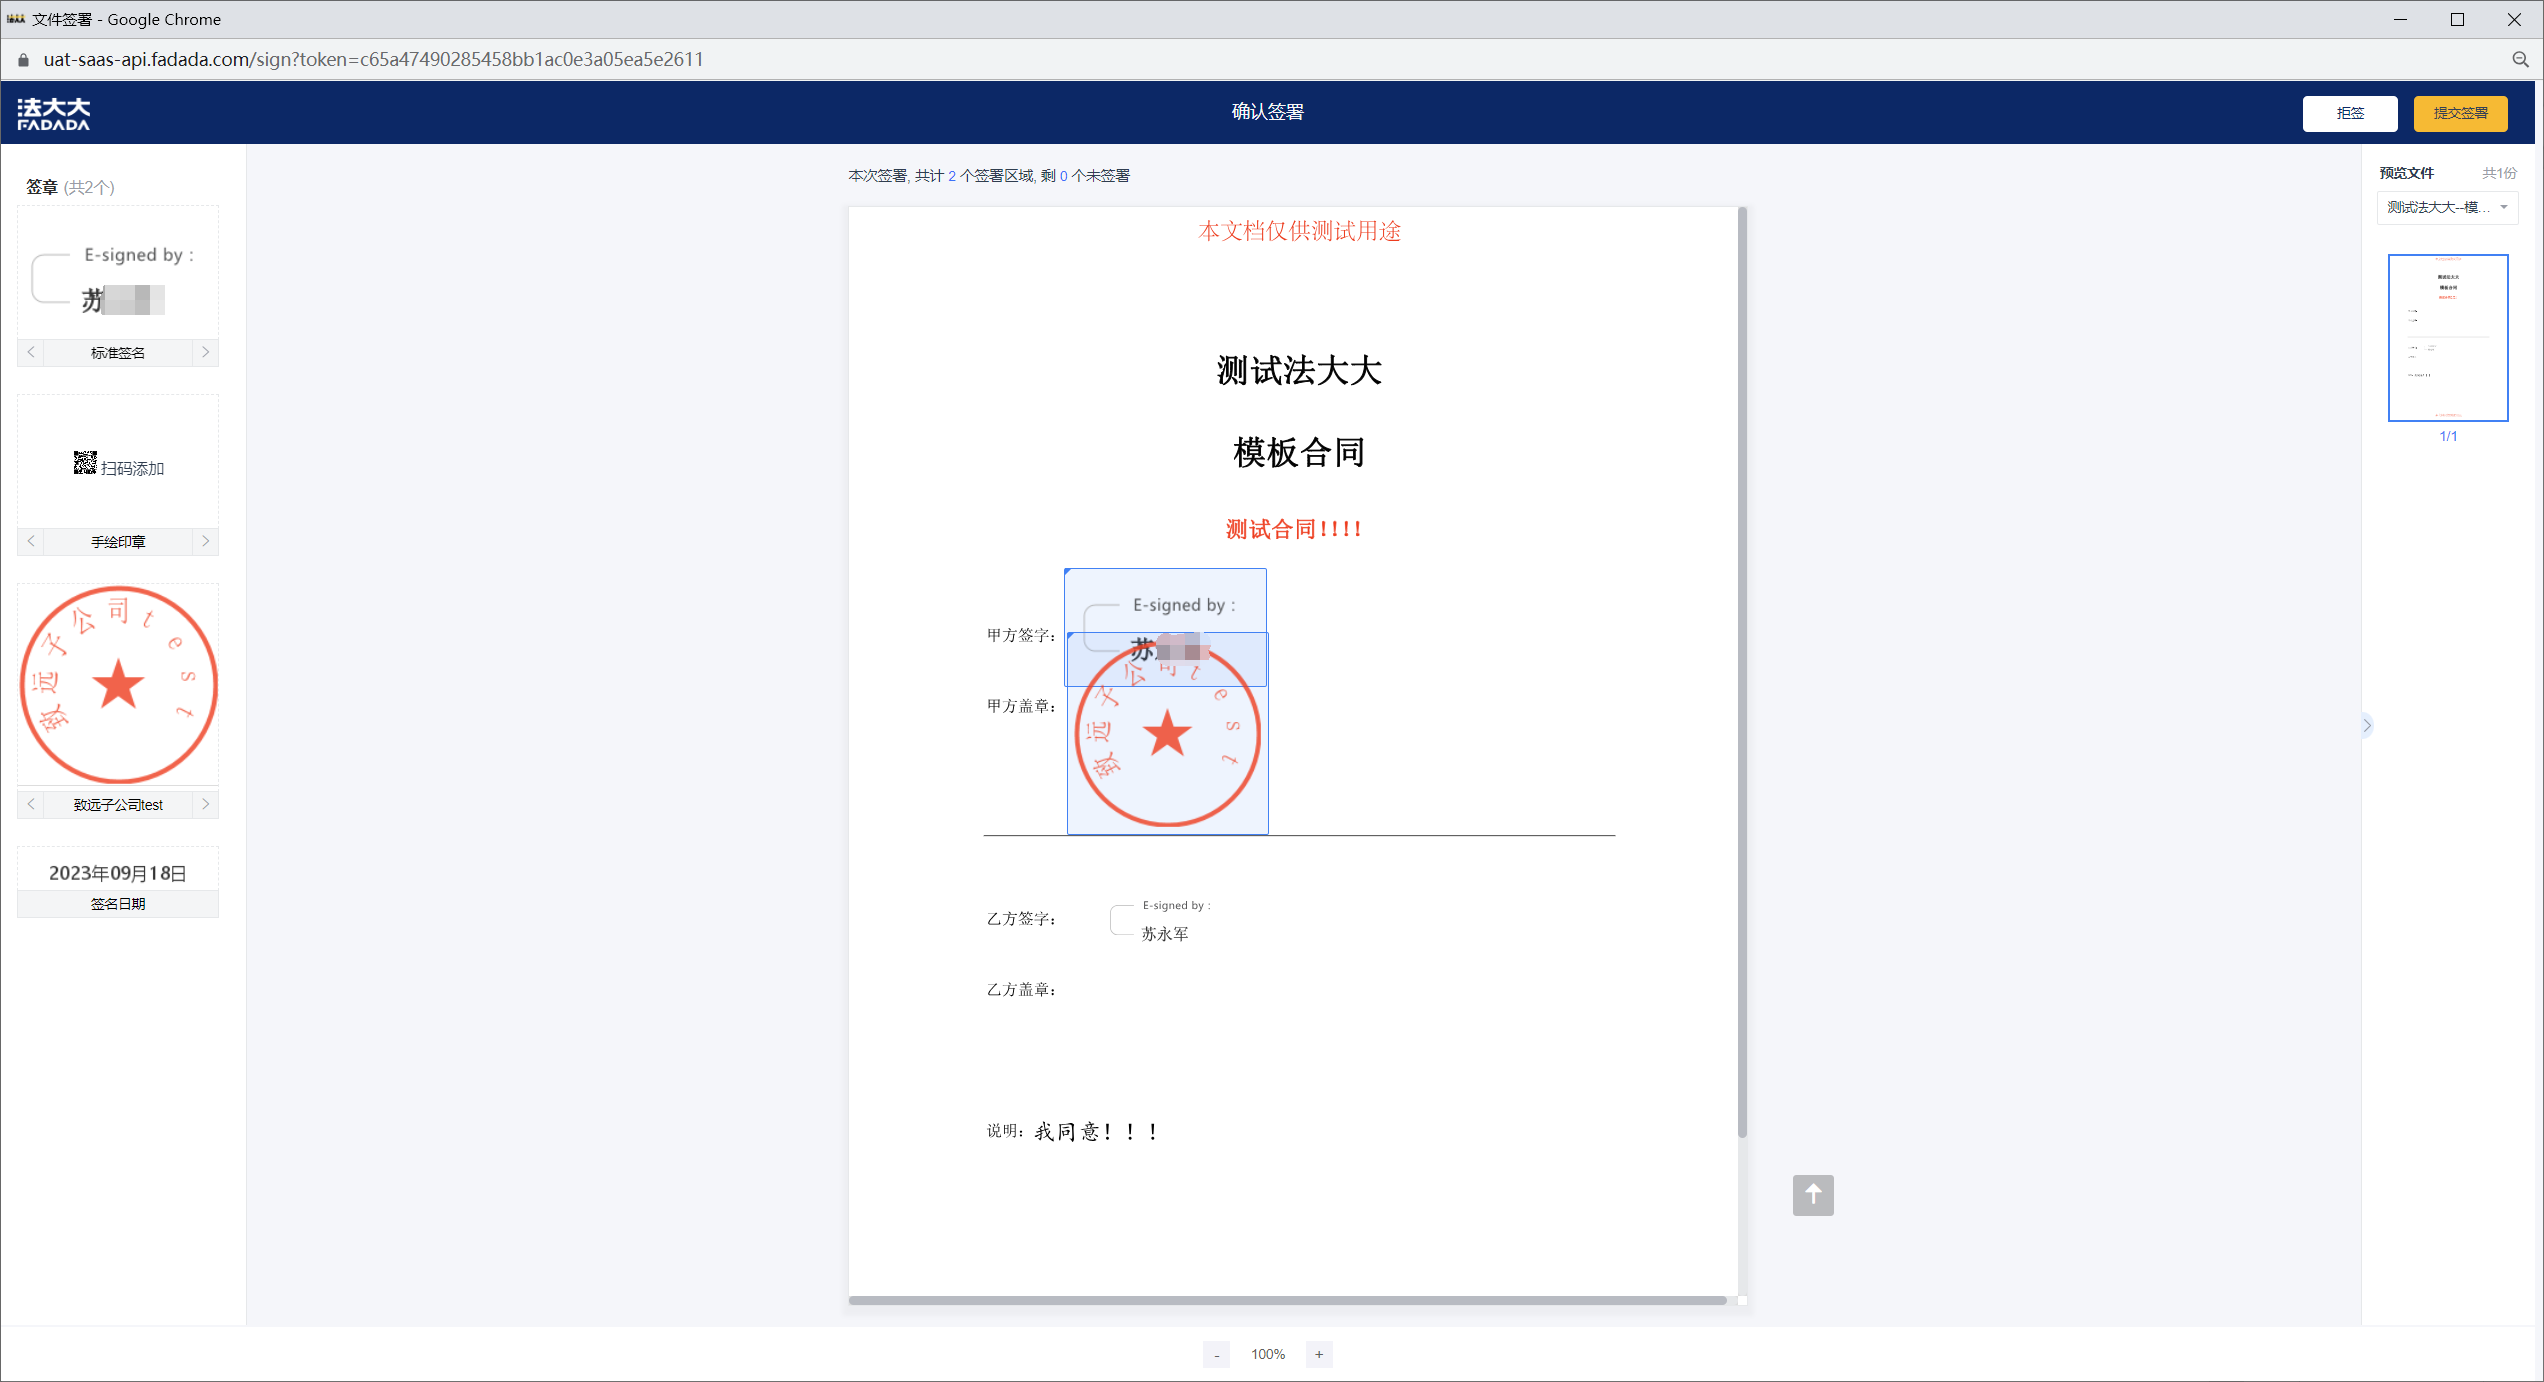This screenshot has height=1382, width=2544.
Task: Click the QR code scan-to-add icon
Action: tap(85, 463)
